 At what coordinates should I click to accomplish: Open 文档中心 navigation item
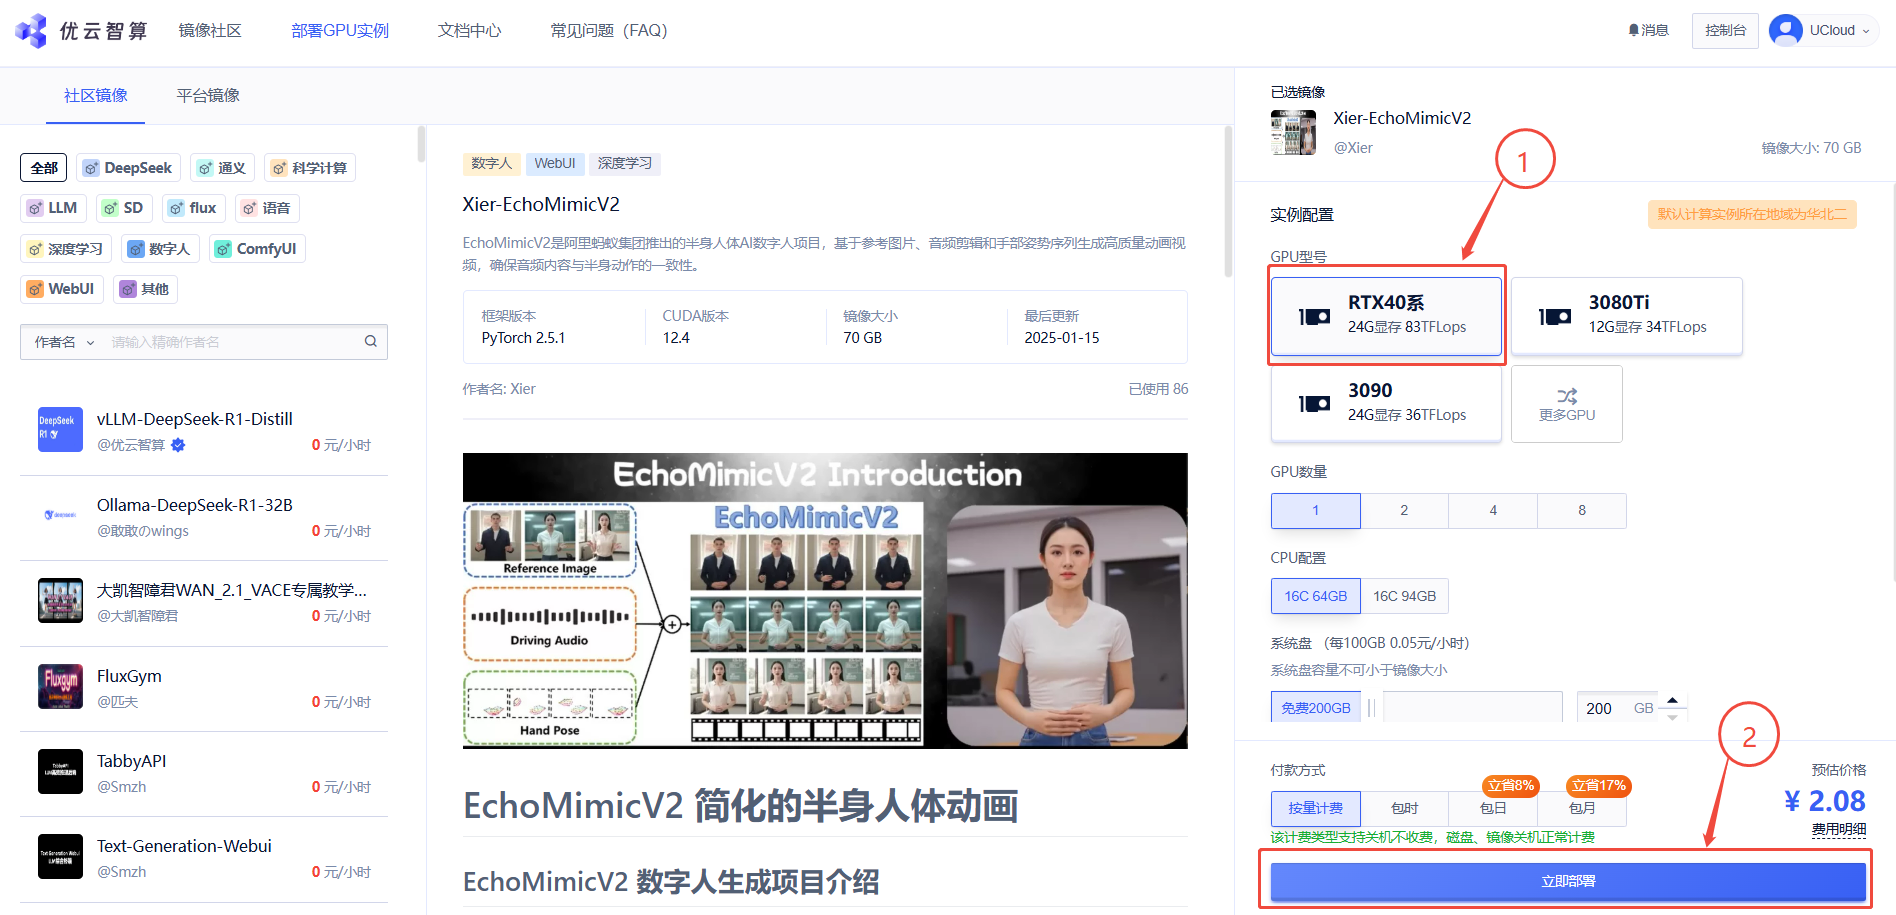469,31
